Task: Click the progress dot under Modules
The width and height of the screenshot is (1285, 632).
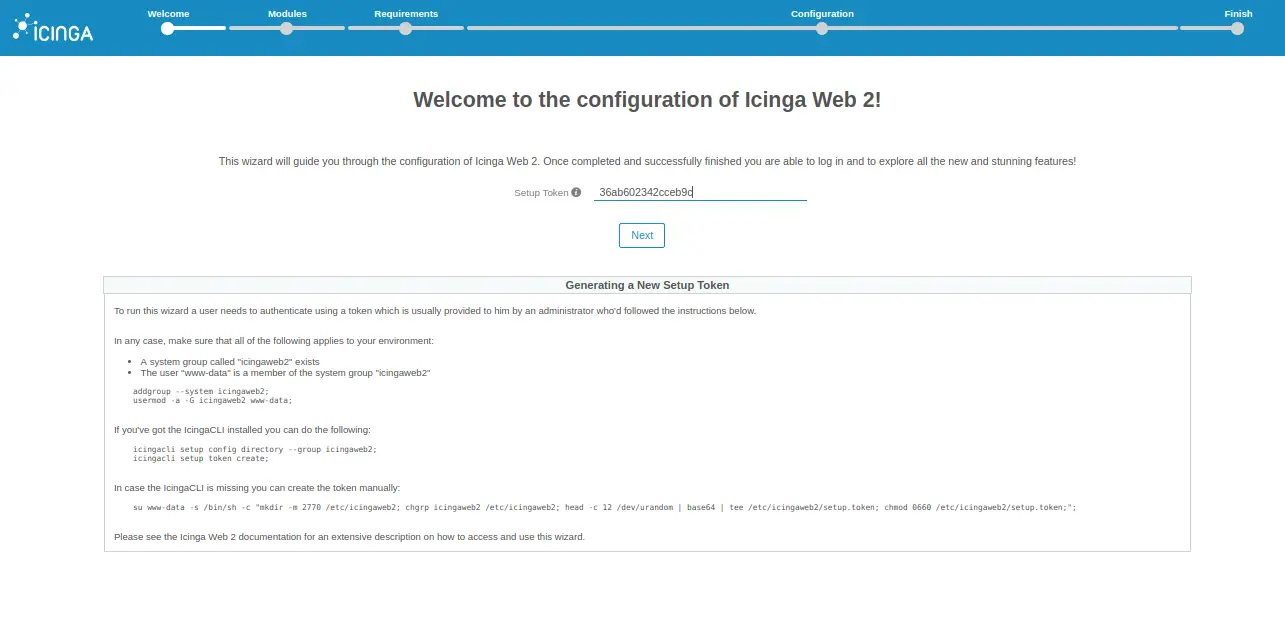Action: point(287,29)
